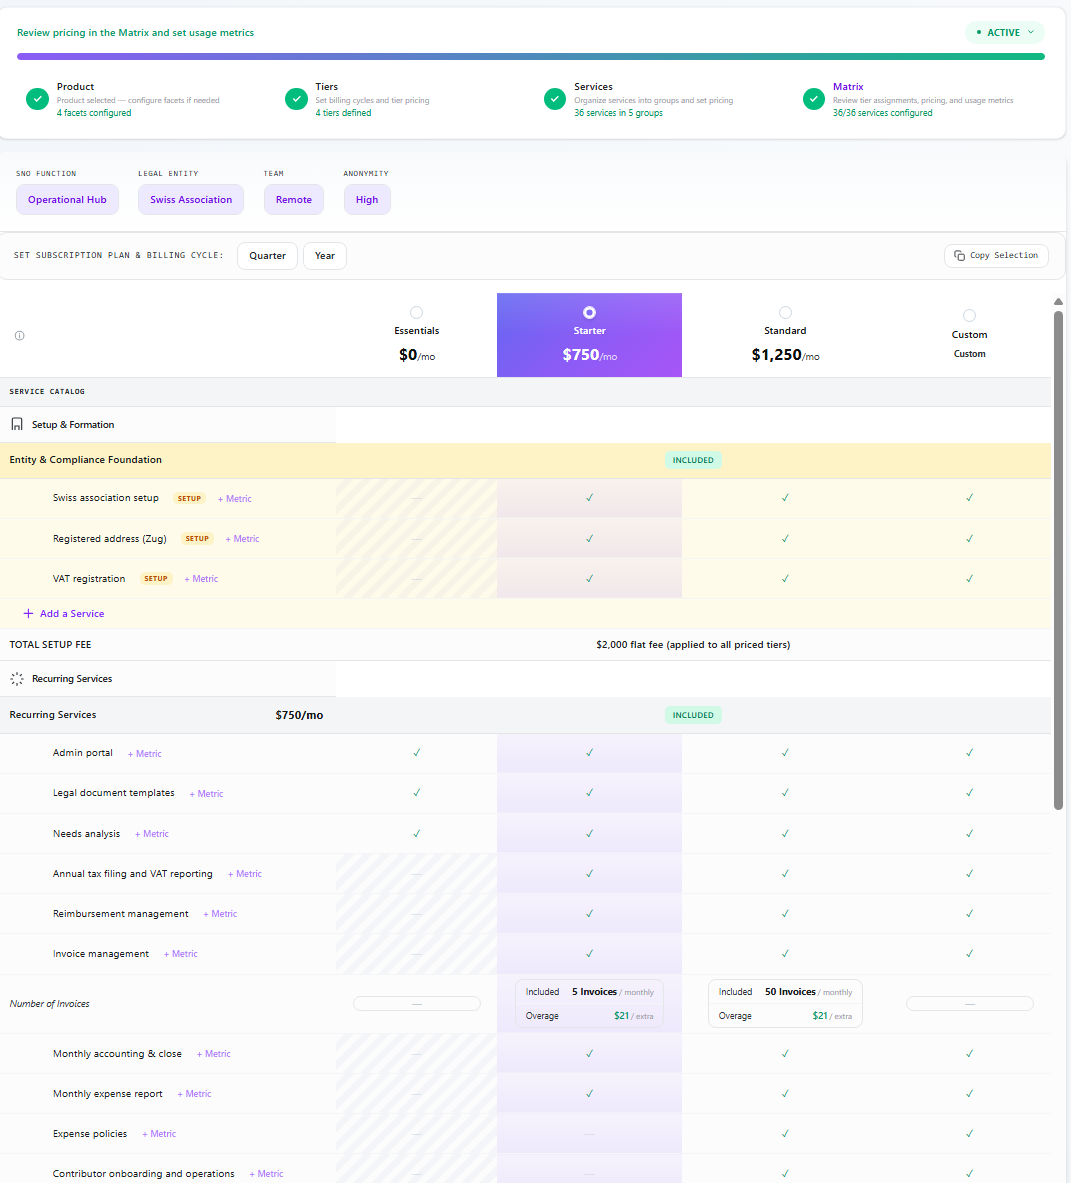Choose the Quarter billing cycle
The image size is (1071, 1183).
(x=267, y=256)
